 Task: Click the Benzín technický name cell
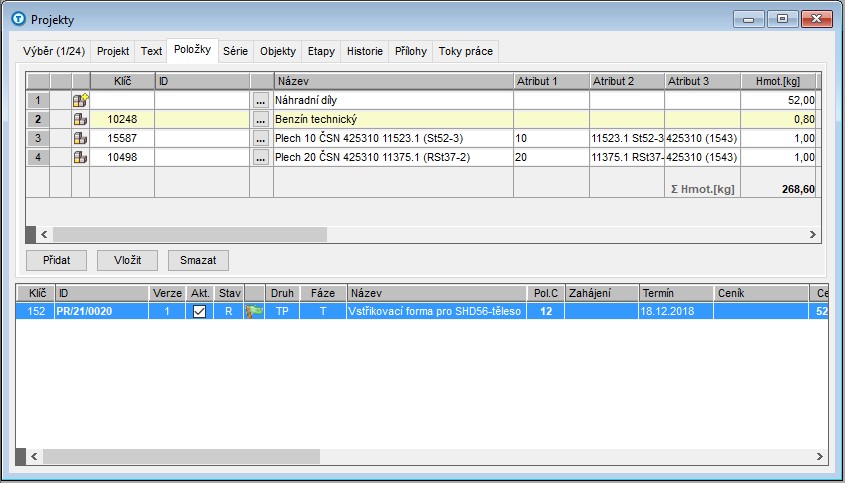[393, 119]
